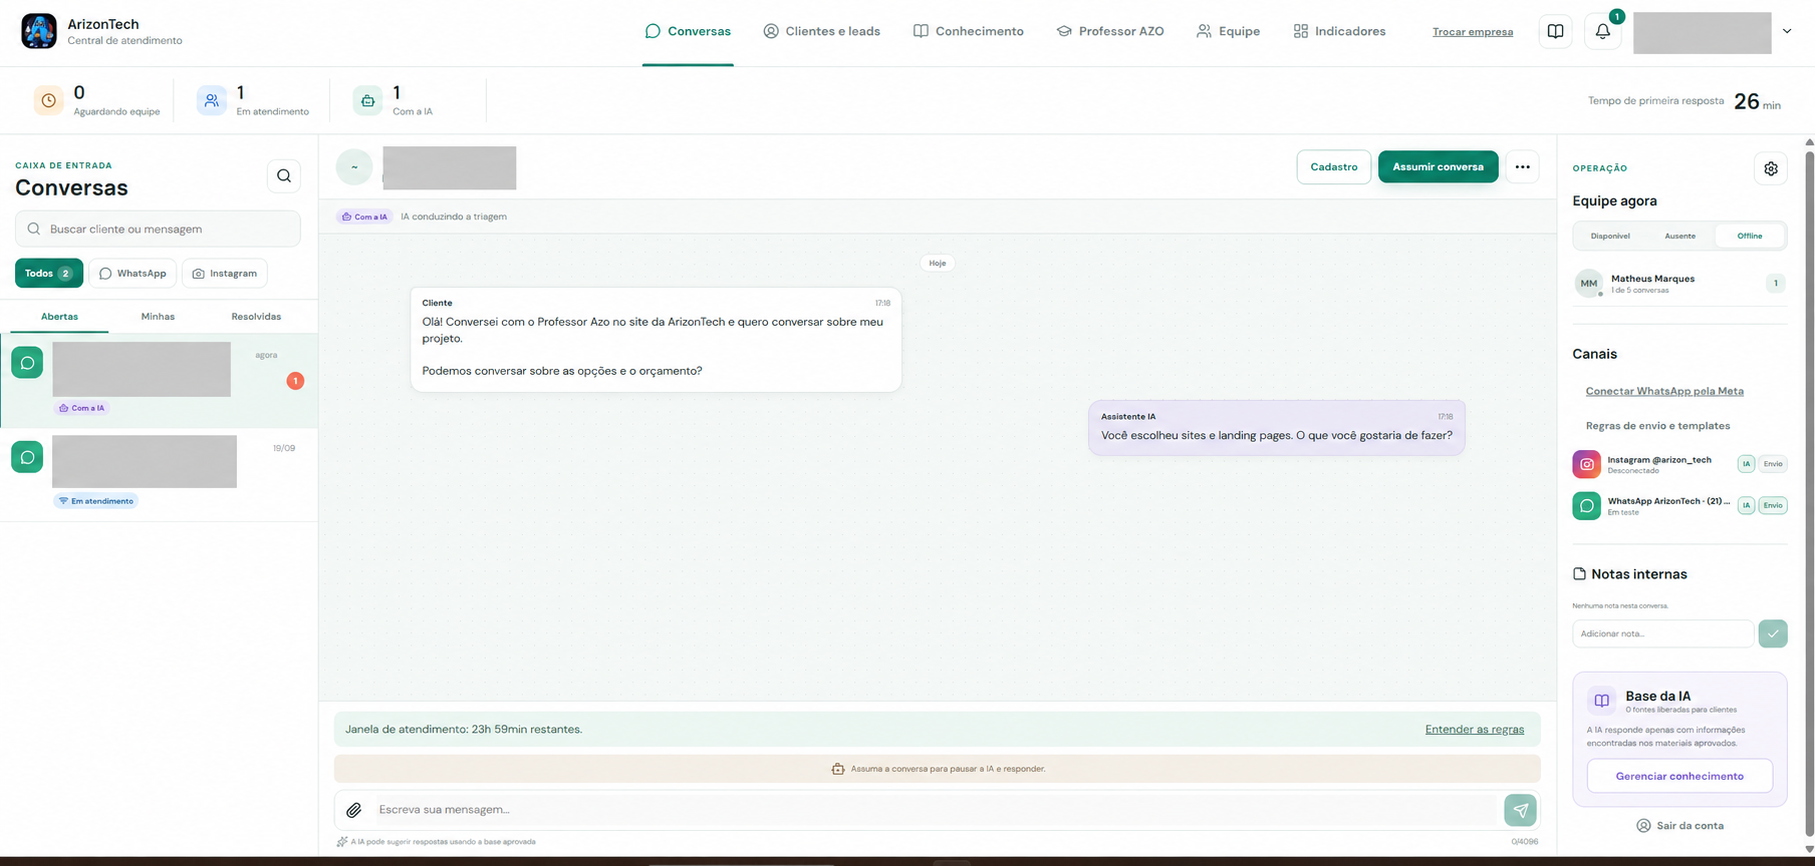Switch to the Resolvidas tab

click(256, 316)
